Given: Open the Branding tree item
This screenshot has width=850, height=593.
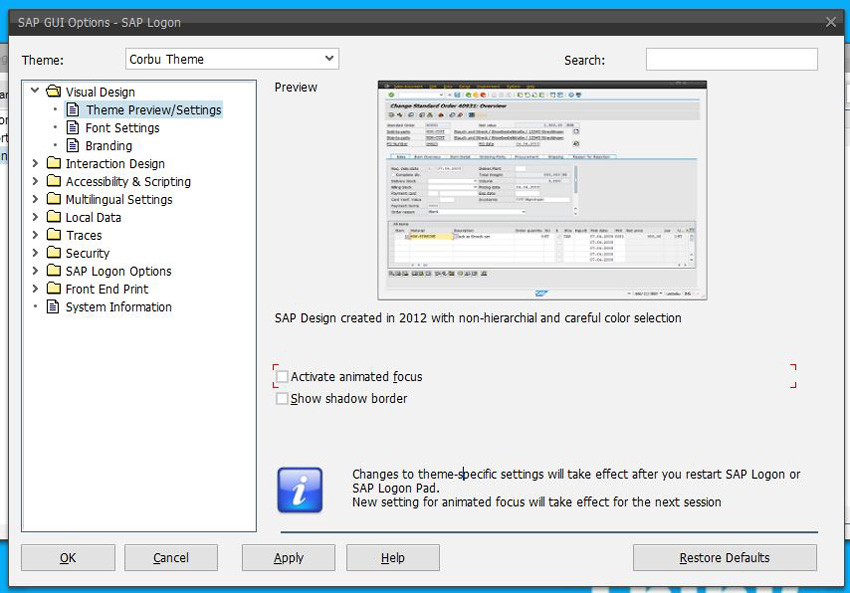Looking at the screenshot, I should [x=108, y=146].
